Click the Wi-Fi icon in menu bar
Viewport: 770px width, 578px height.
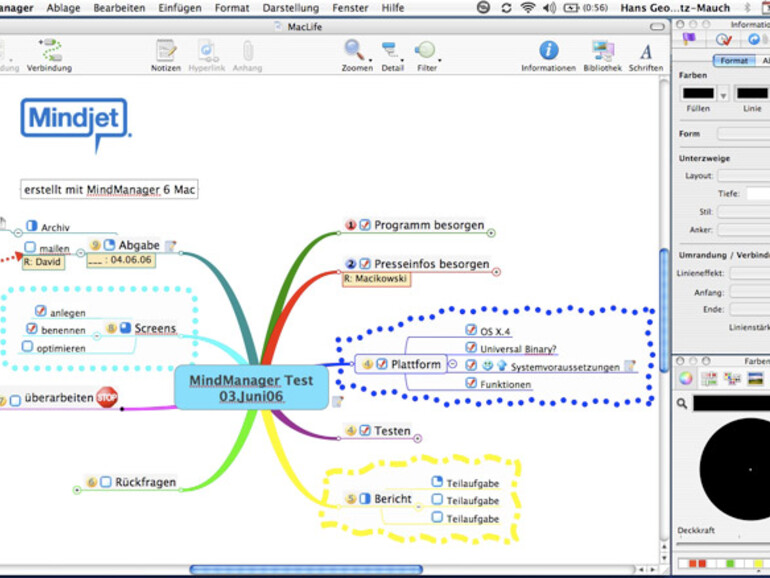pos(528,7)
